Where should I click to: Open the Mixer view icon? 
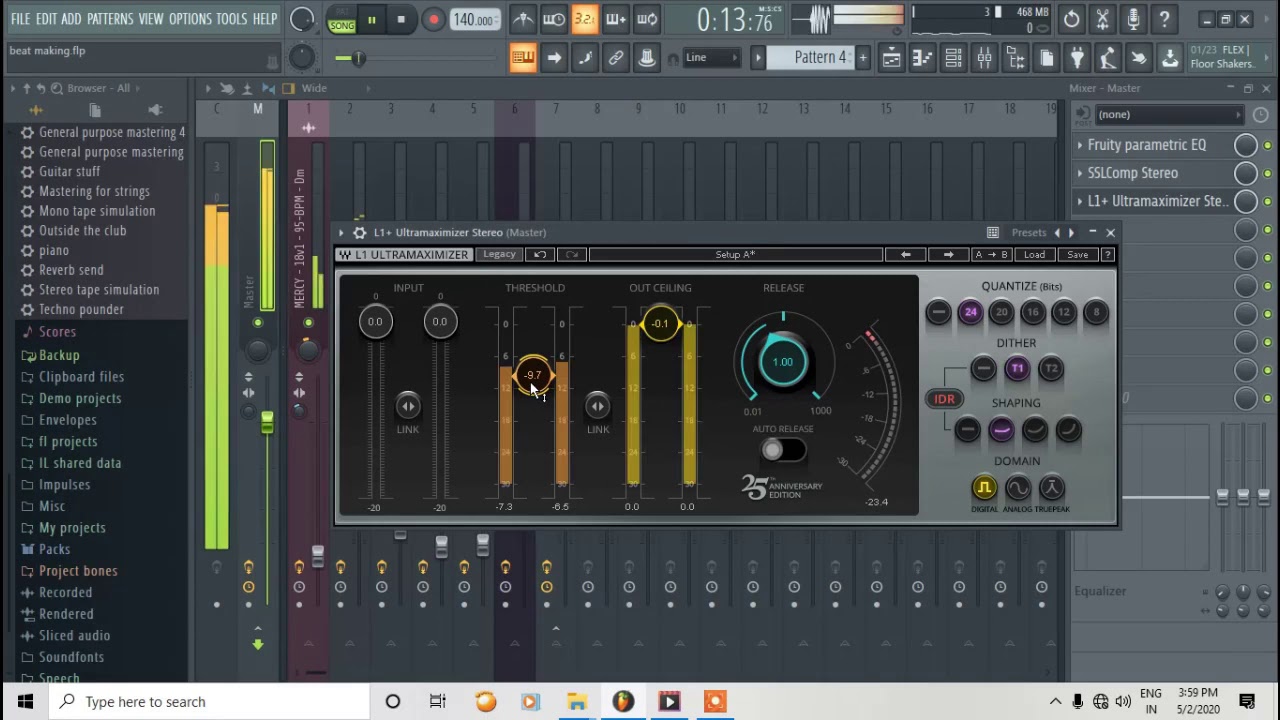click(x=984, y=58)
